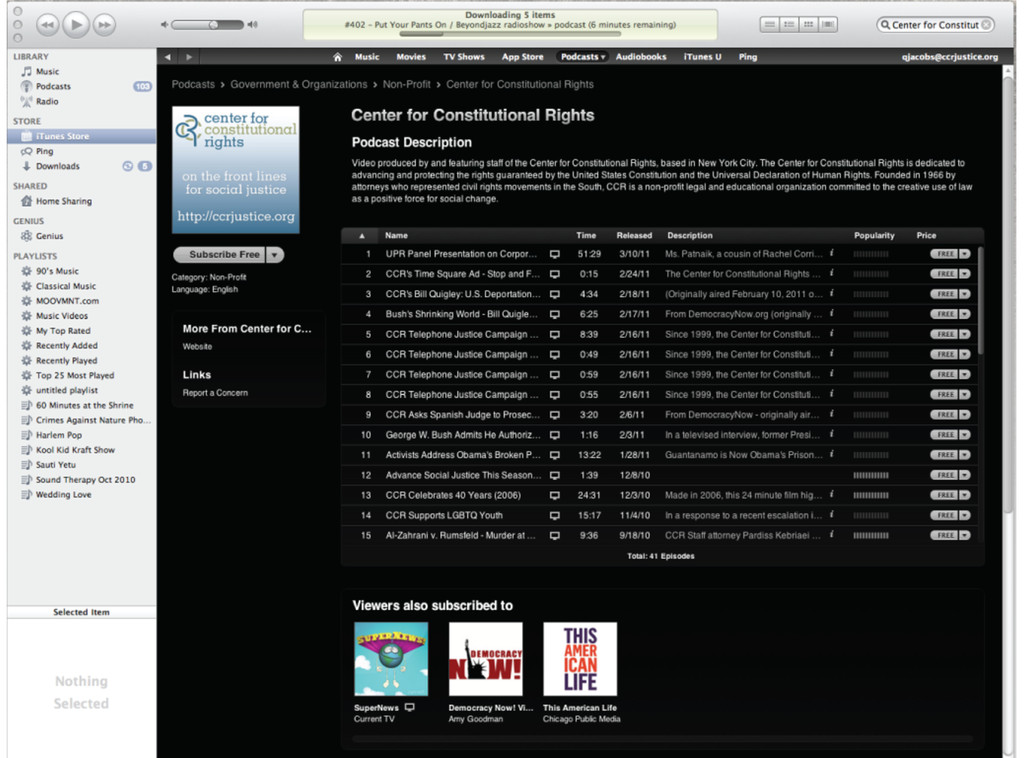
Task: Click the Subscribe Free button
Action: [219, 255]
